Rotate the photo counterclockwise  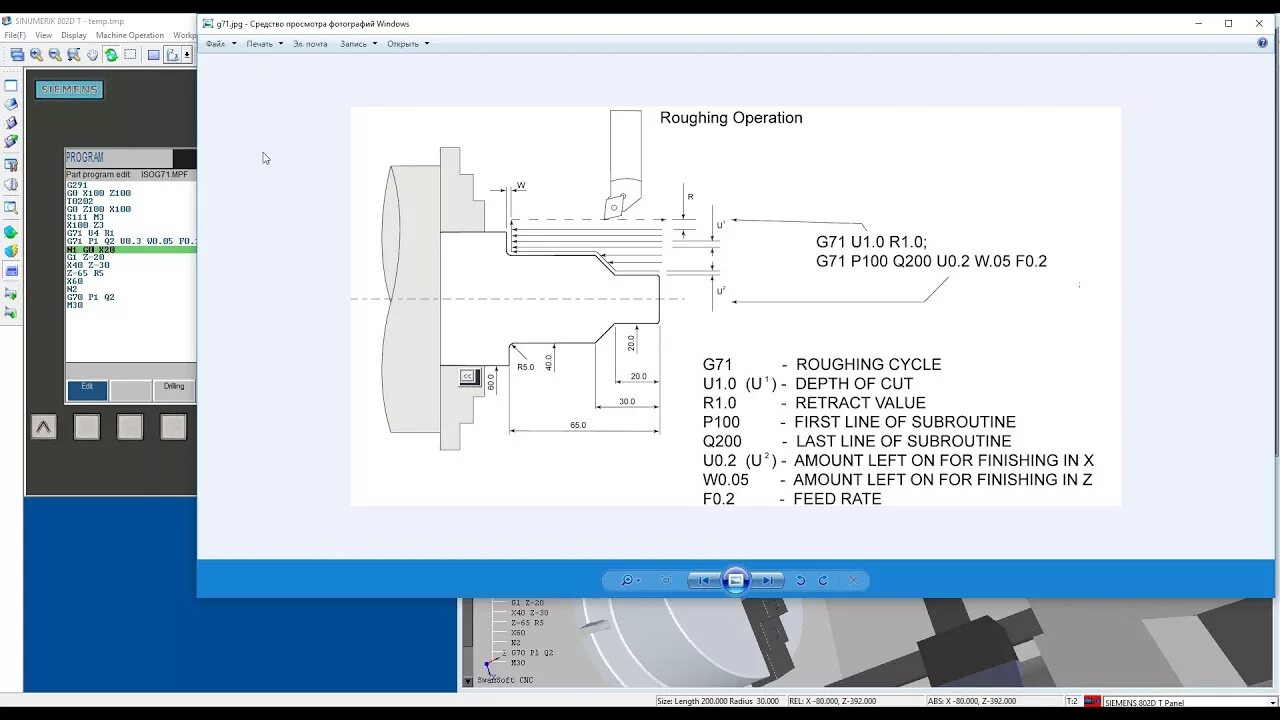click(x=800, y=580)
